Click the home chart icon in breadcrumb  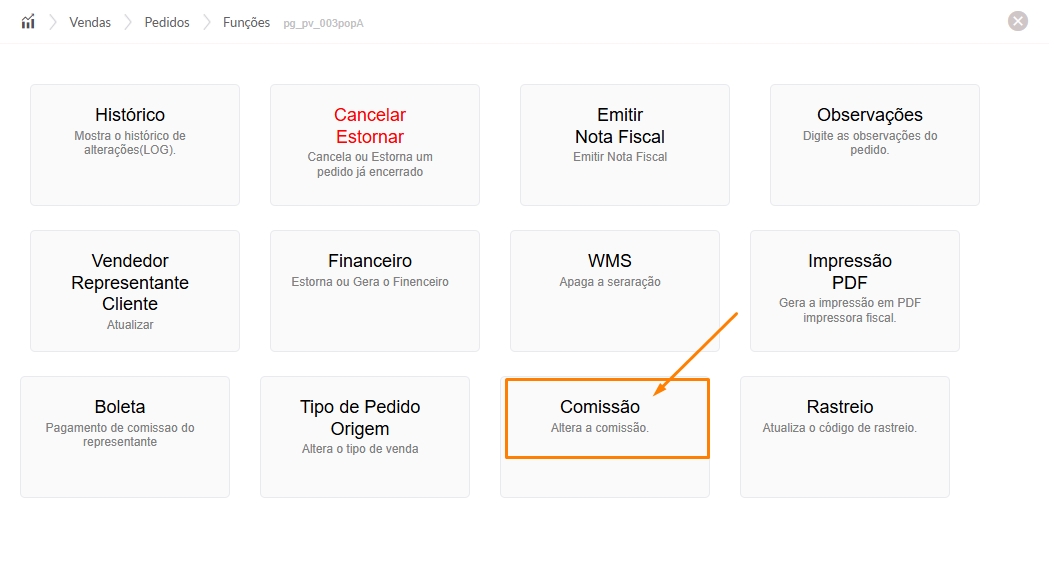pos(28,22)
